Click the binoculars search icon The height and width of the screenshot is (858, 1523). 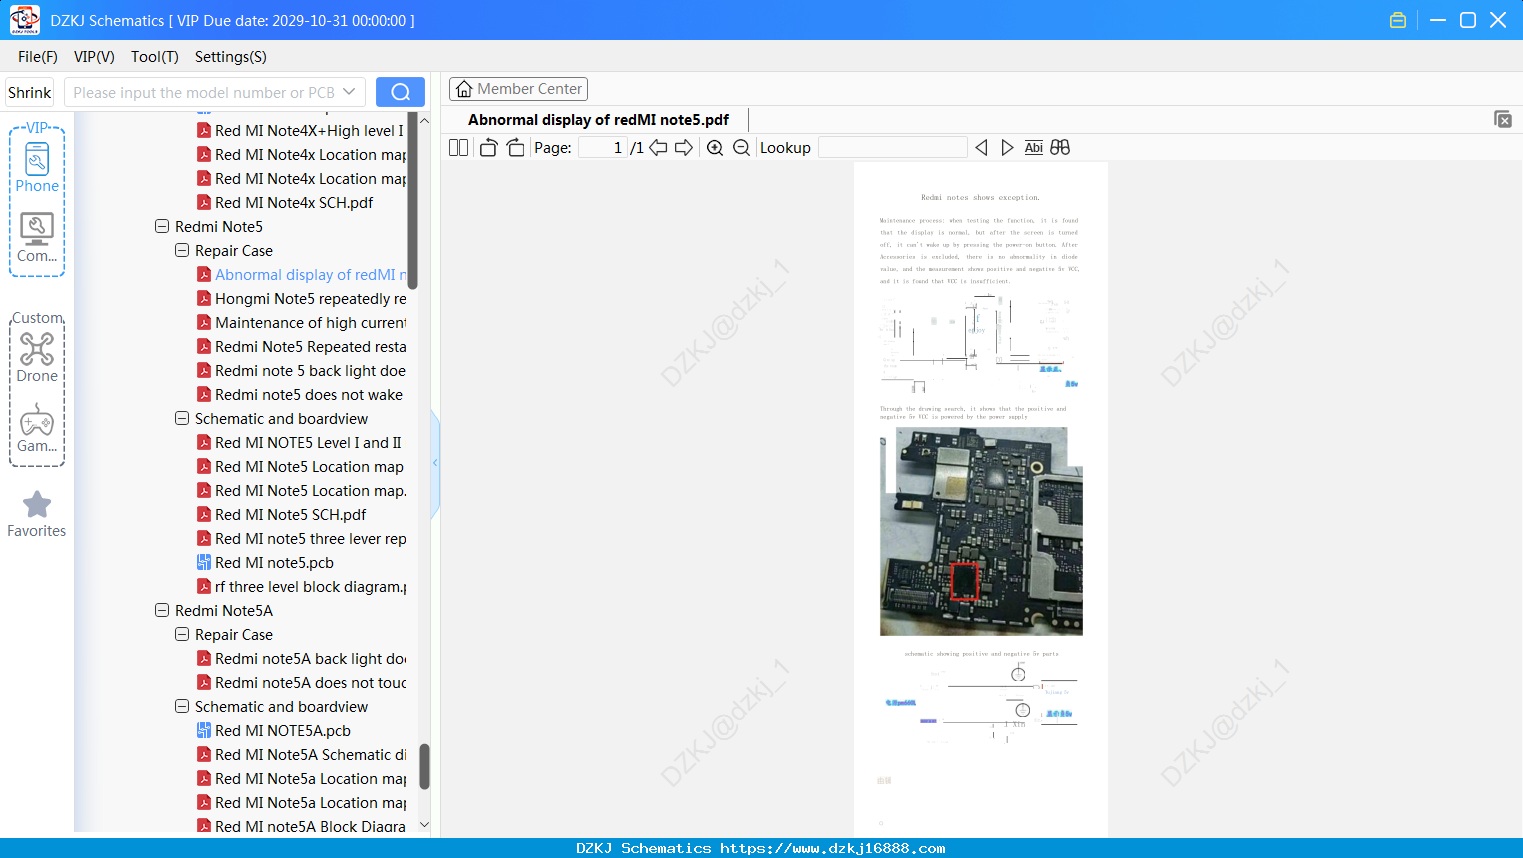(x=1060, y=148)
